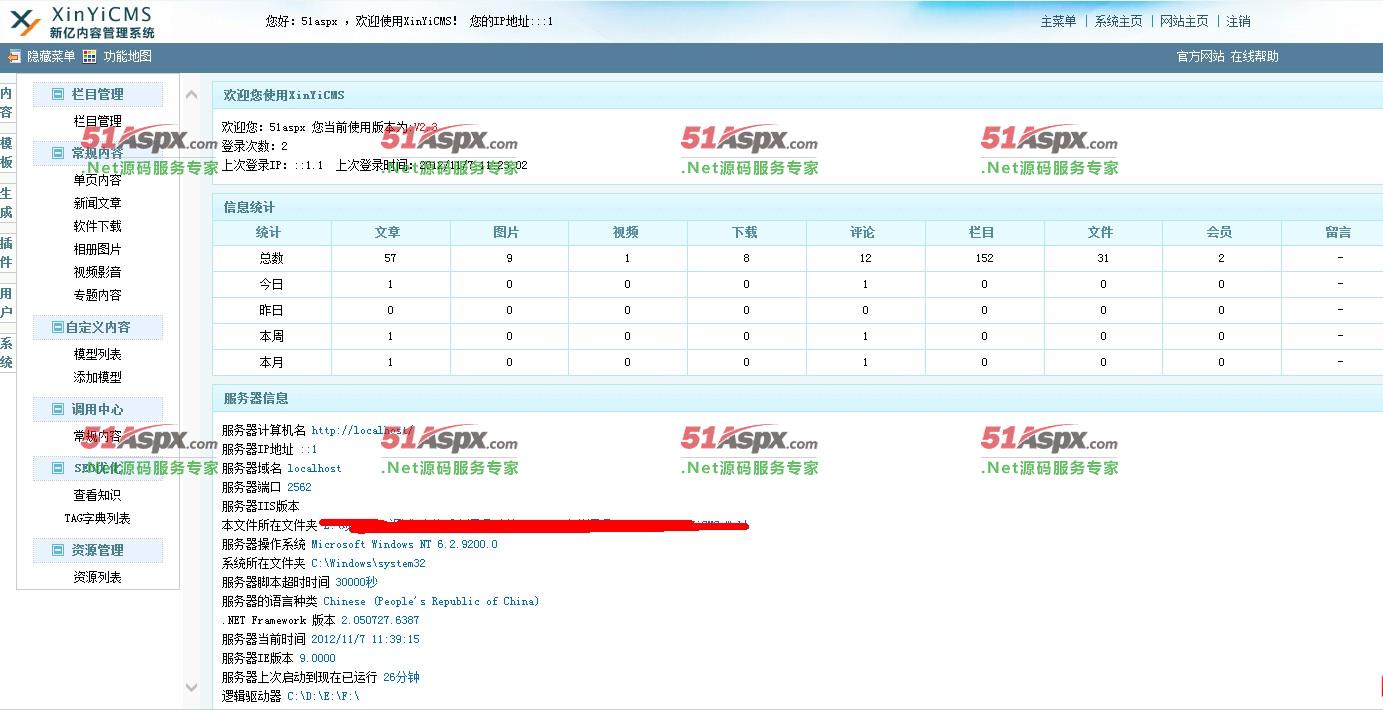Select 添加模型 in the sidebar
This screenshot has width=1383, height=710.
coord(97,378)
